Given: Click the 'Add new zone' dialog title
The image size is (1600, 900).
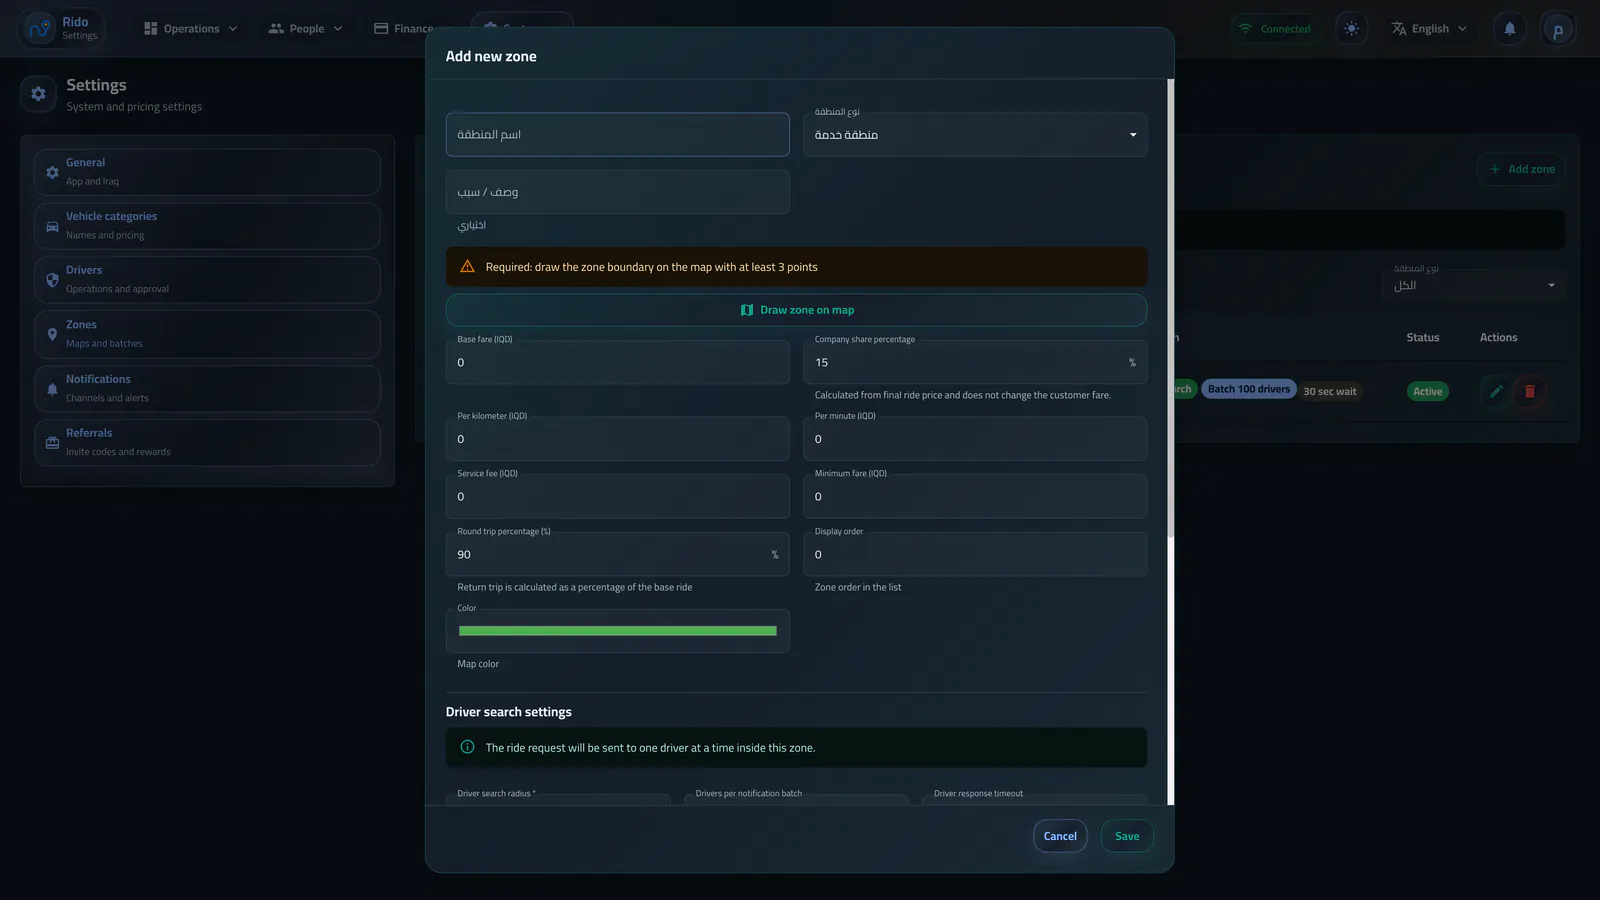Looking at the screenshot, I should tap(491, 56).
